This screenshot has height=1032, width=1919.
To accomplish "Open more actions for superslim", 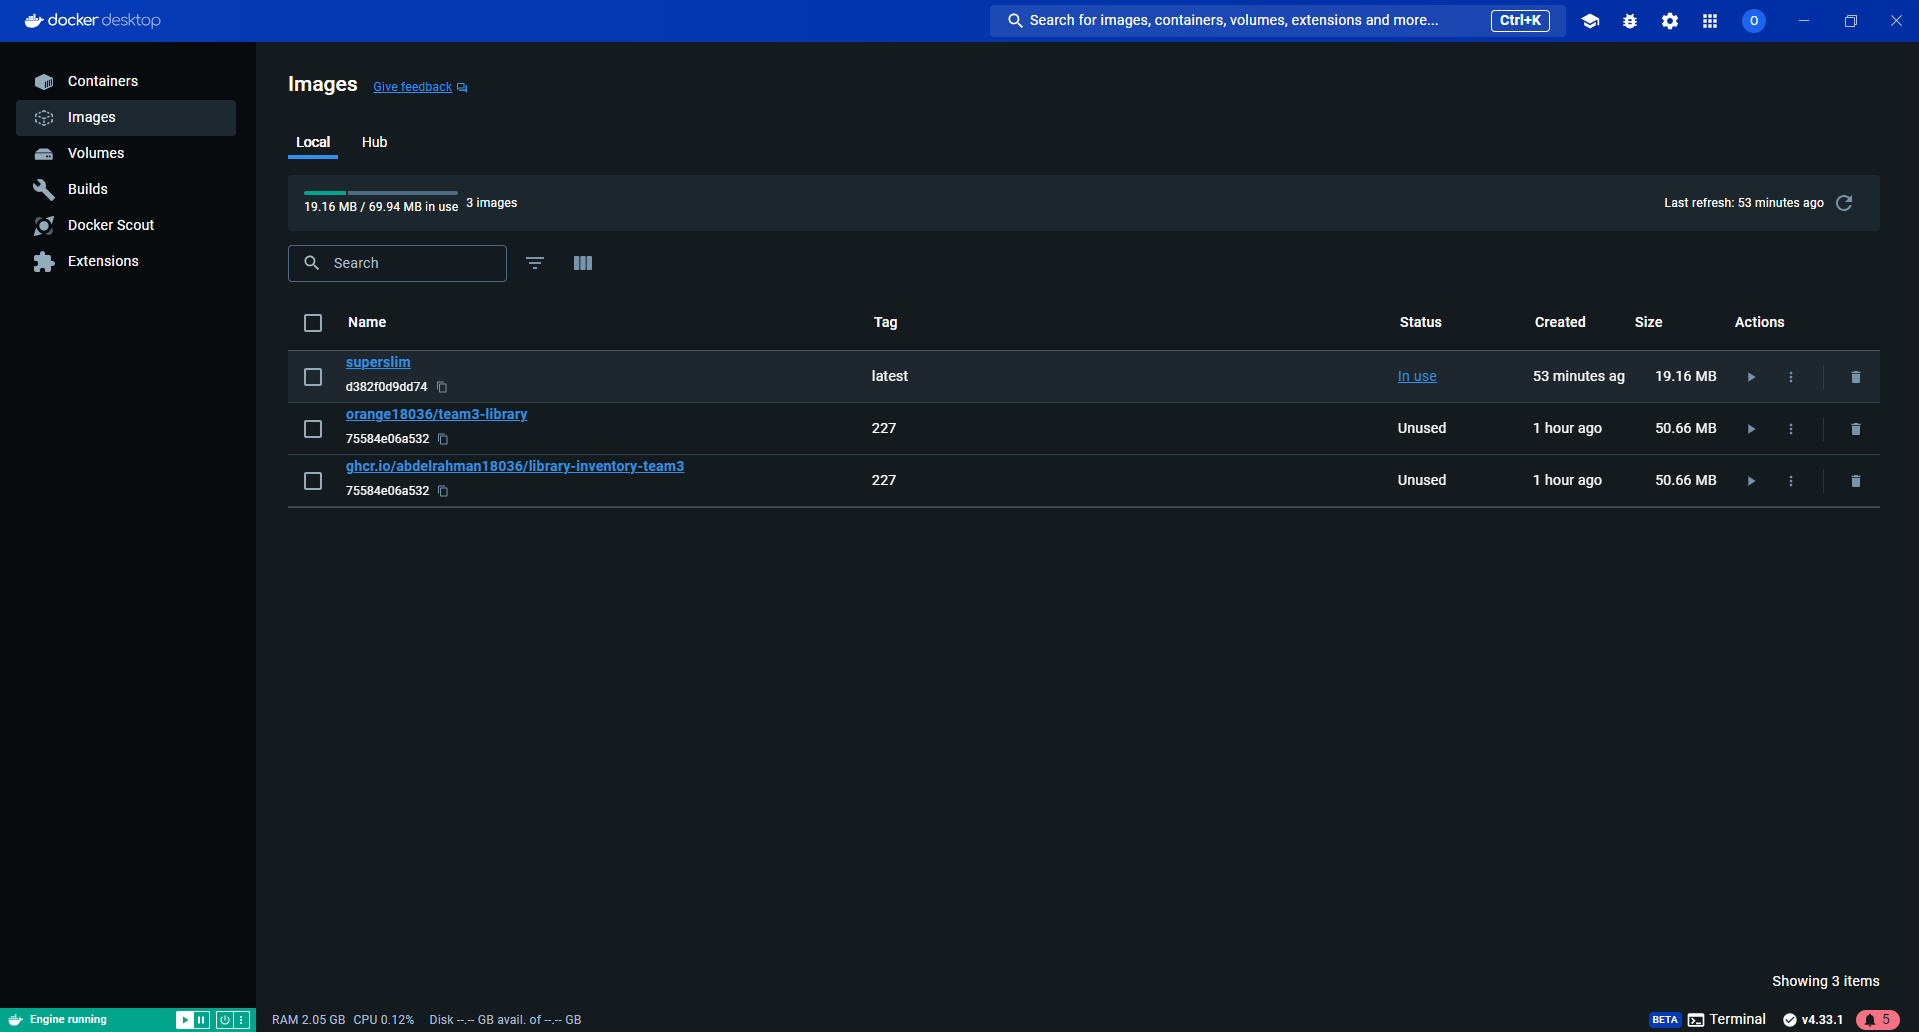I will coord(1791,377).
